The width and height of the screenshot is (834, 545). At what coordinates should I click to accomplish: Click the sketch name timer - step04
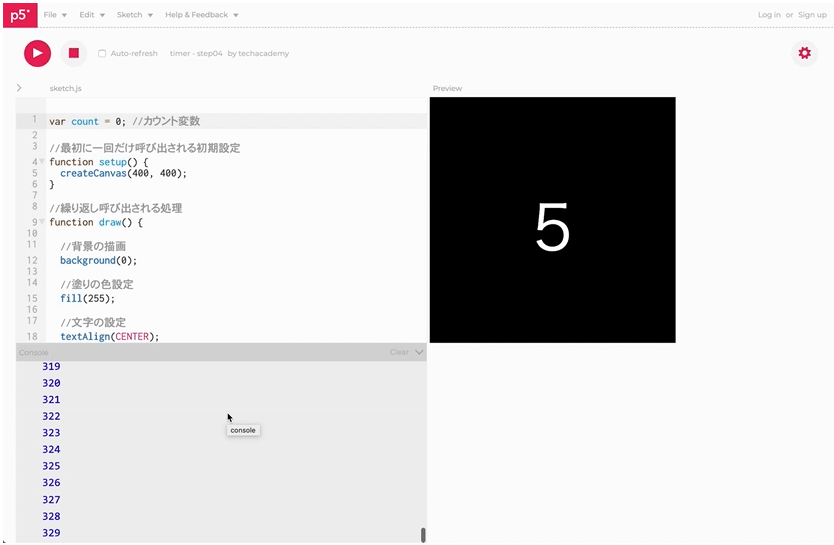[196, 53]
